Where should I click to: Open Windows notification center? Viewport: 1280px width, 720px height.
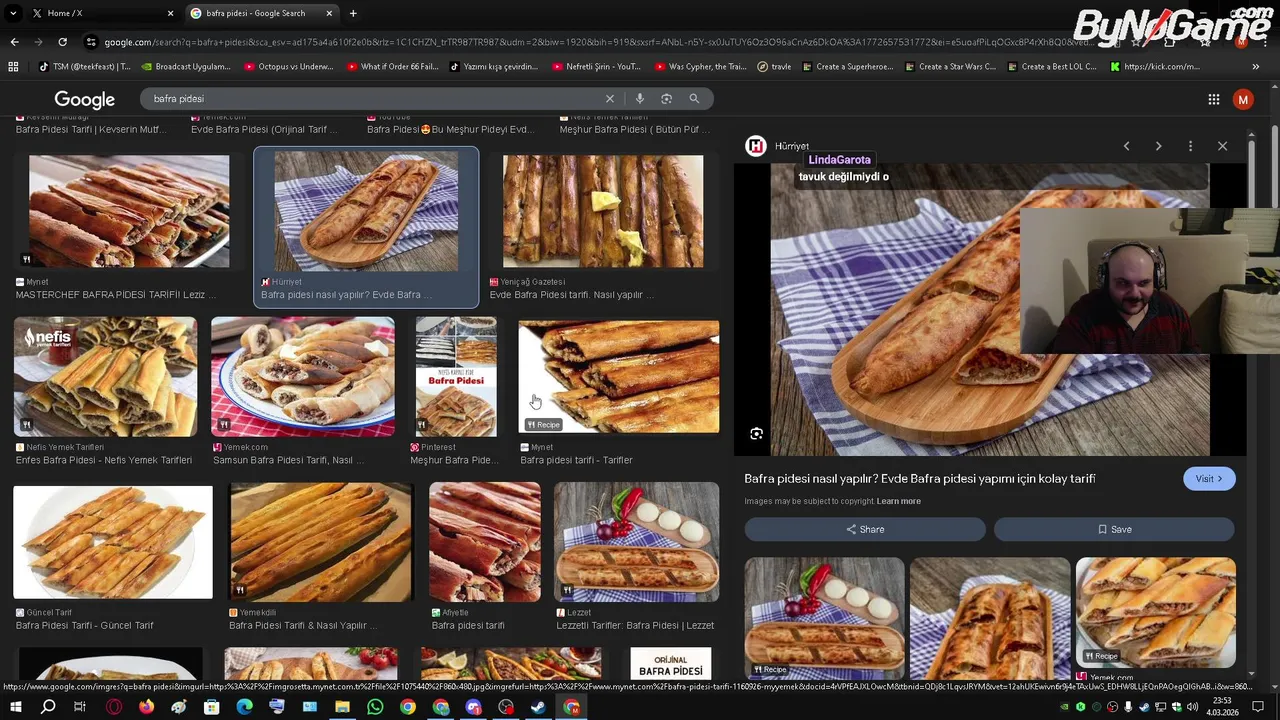[x=1258, y=707]
